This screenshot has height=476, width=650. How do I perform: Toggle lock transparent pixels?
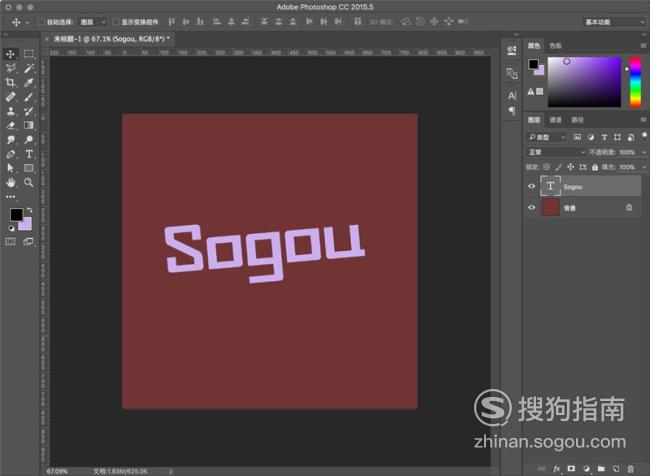coord(546,167)
